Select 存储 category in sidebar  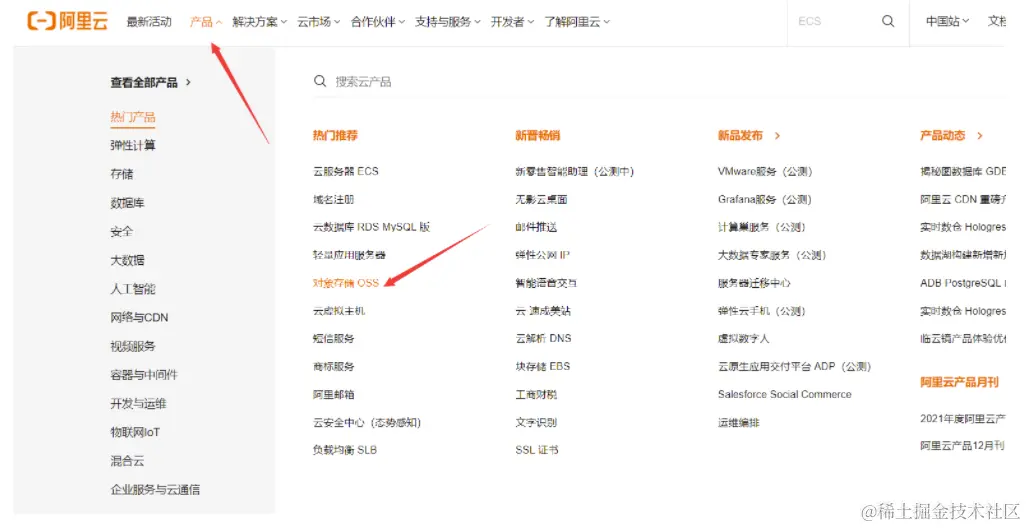(122, 174)
